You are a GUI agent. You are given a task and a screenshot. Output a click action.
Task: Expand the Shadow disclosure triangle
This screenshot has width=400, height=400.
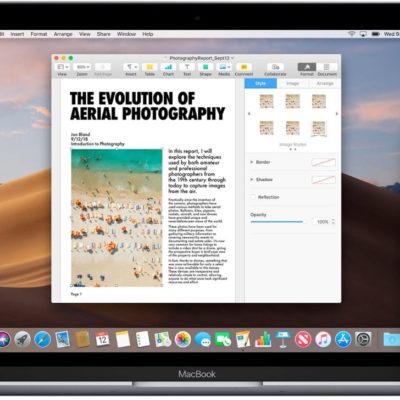252,180
